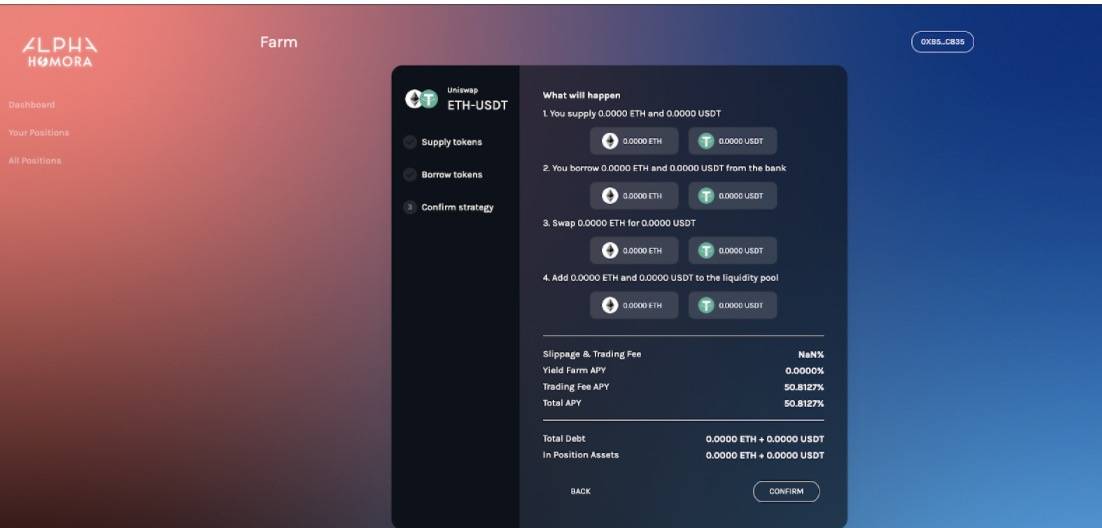Click the USDT icon under supply step
The width and height of the screenshot is (1102, 528).
click(x=706, y=141)
